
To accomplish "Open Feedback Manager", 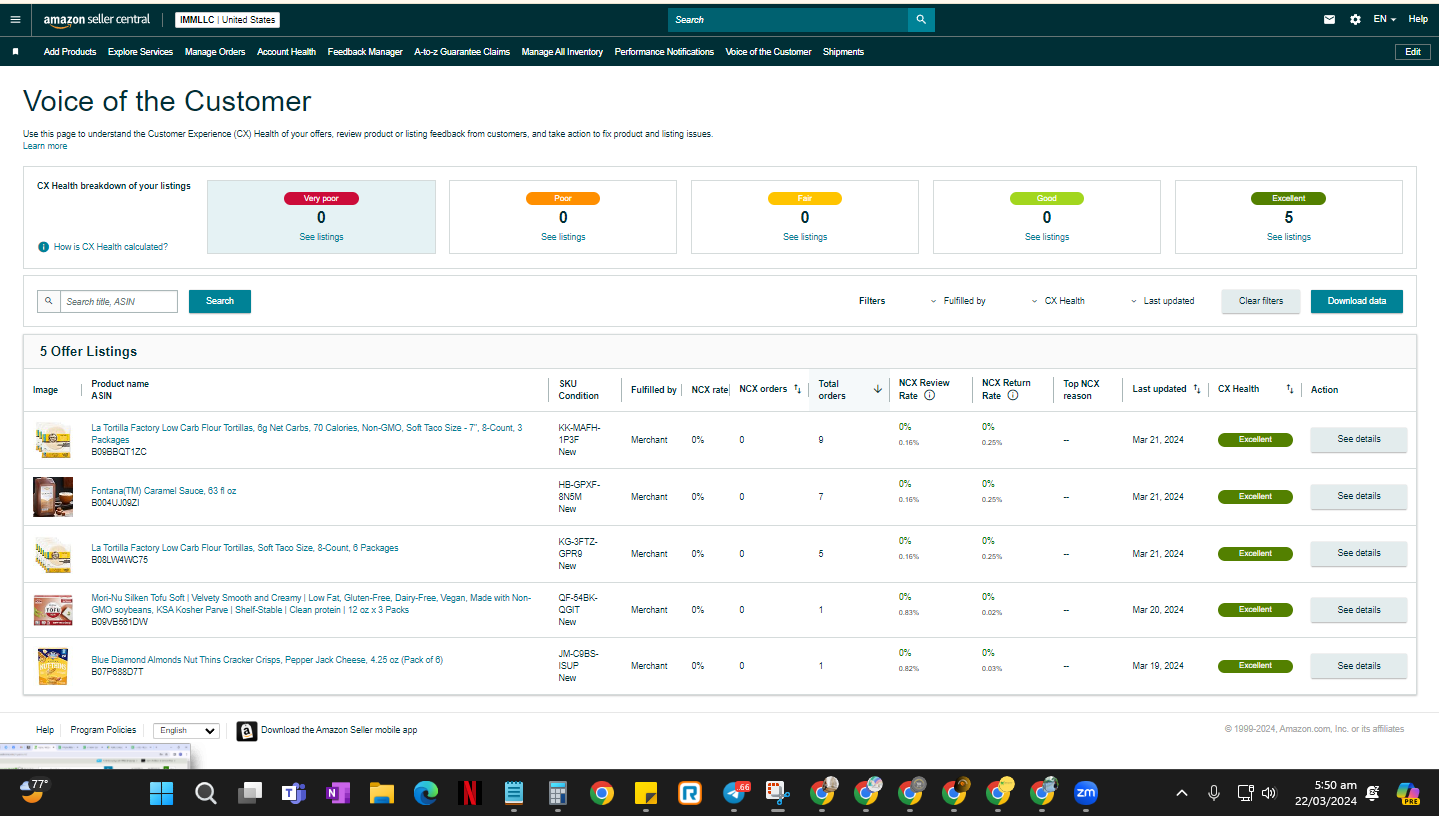I will (365, 52).
